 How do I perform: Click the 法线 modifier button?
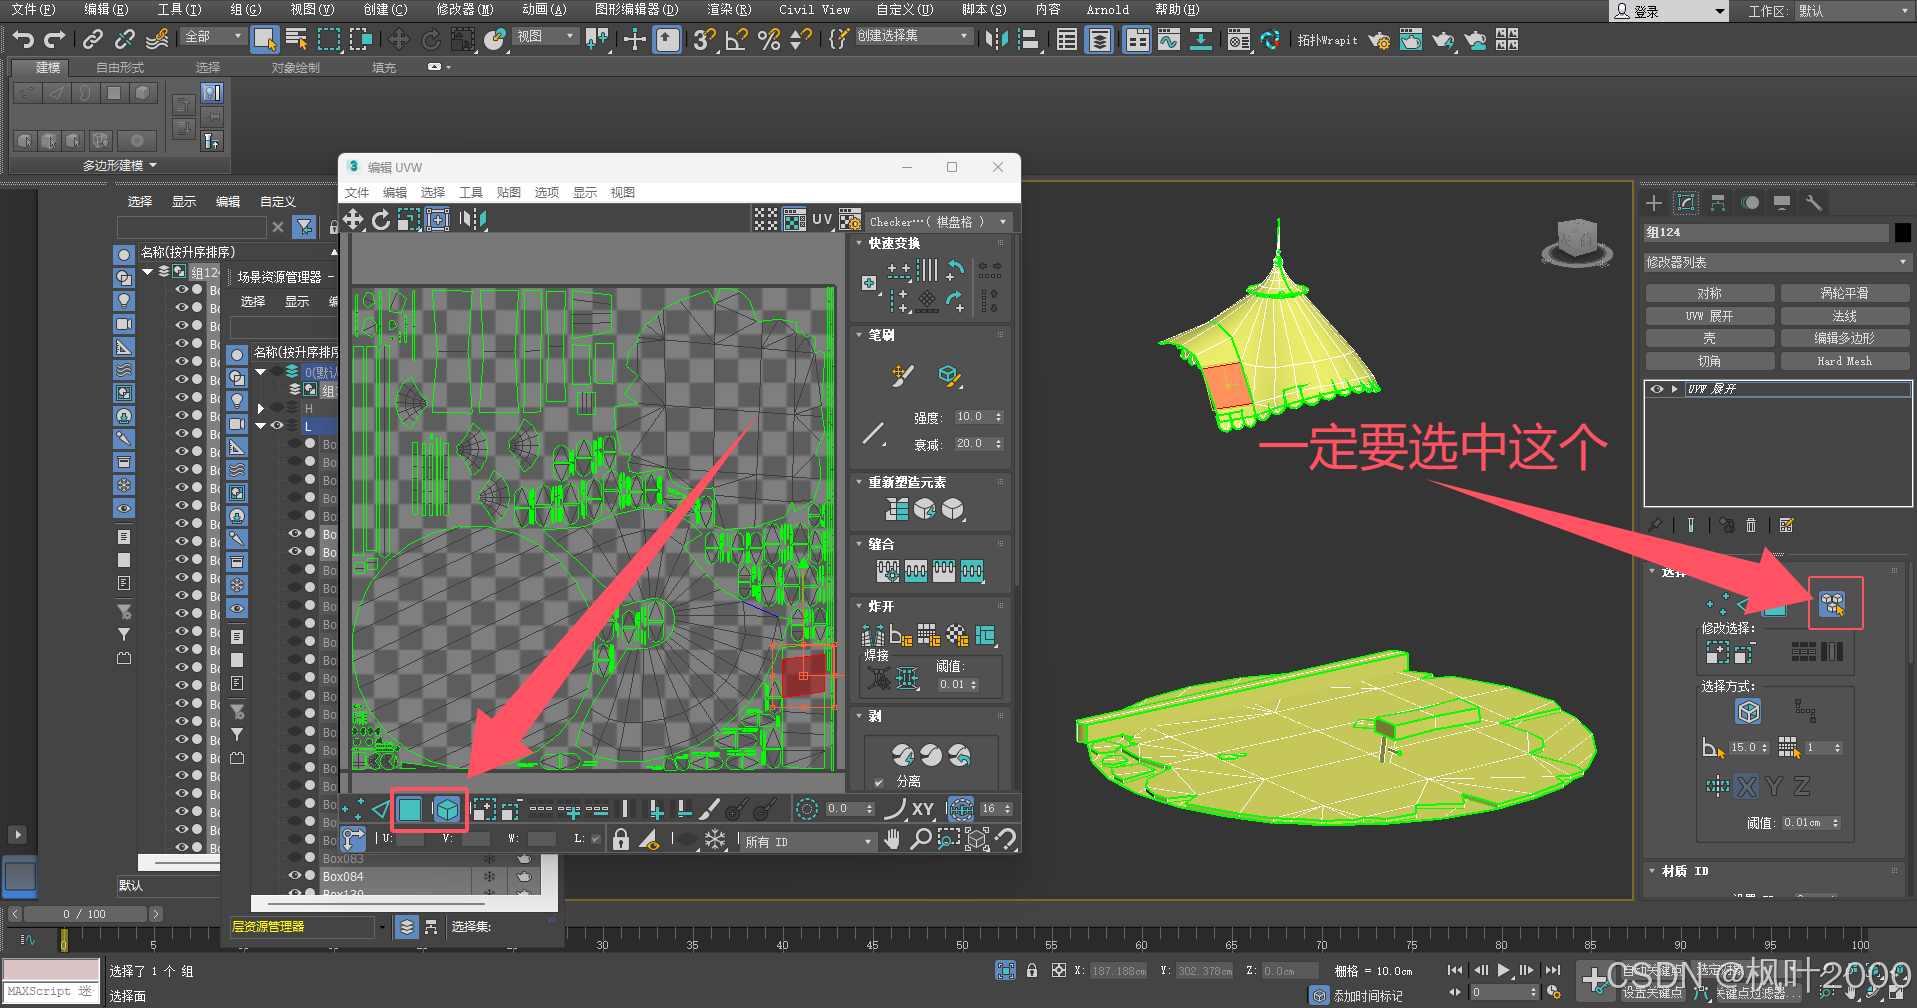pyautogui.click(x=1844, y=316)
